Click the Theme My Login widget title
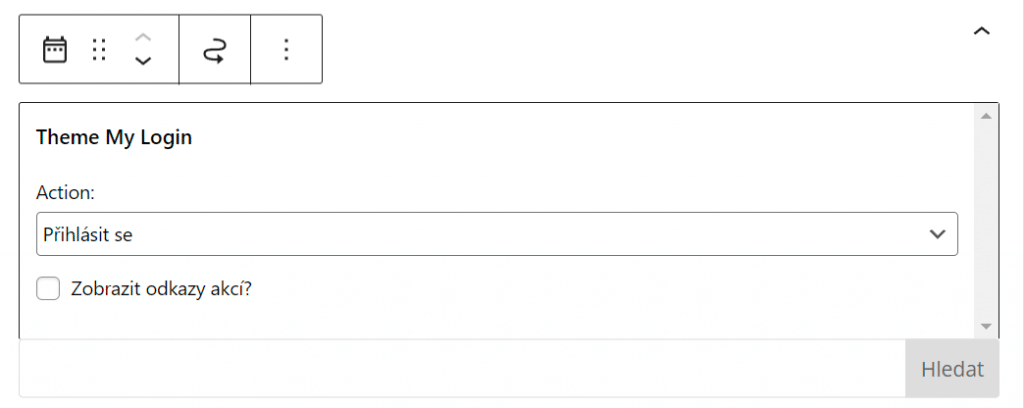The image size is (1024, 408). 114,138
